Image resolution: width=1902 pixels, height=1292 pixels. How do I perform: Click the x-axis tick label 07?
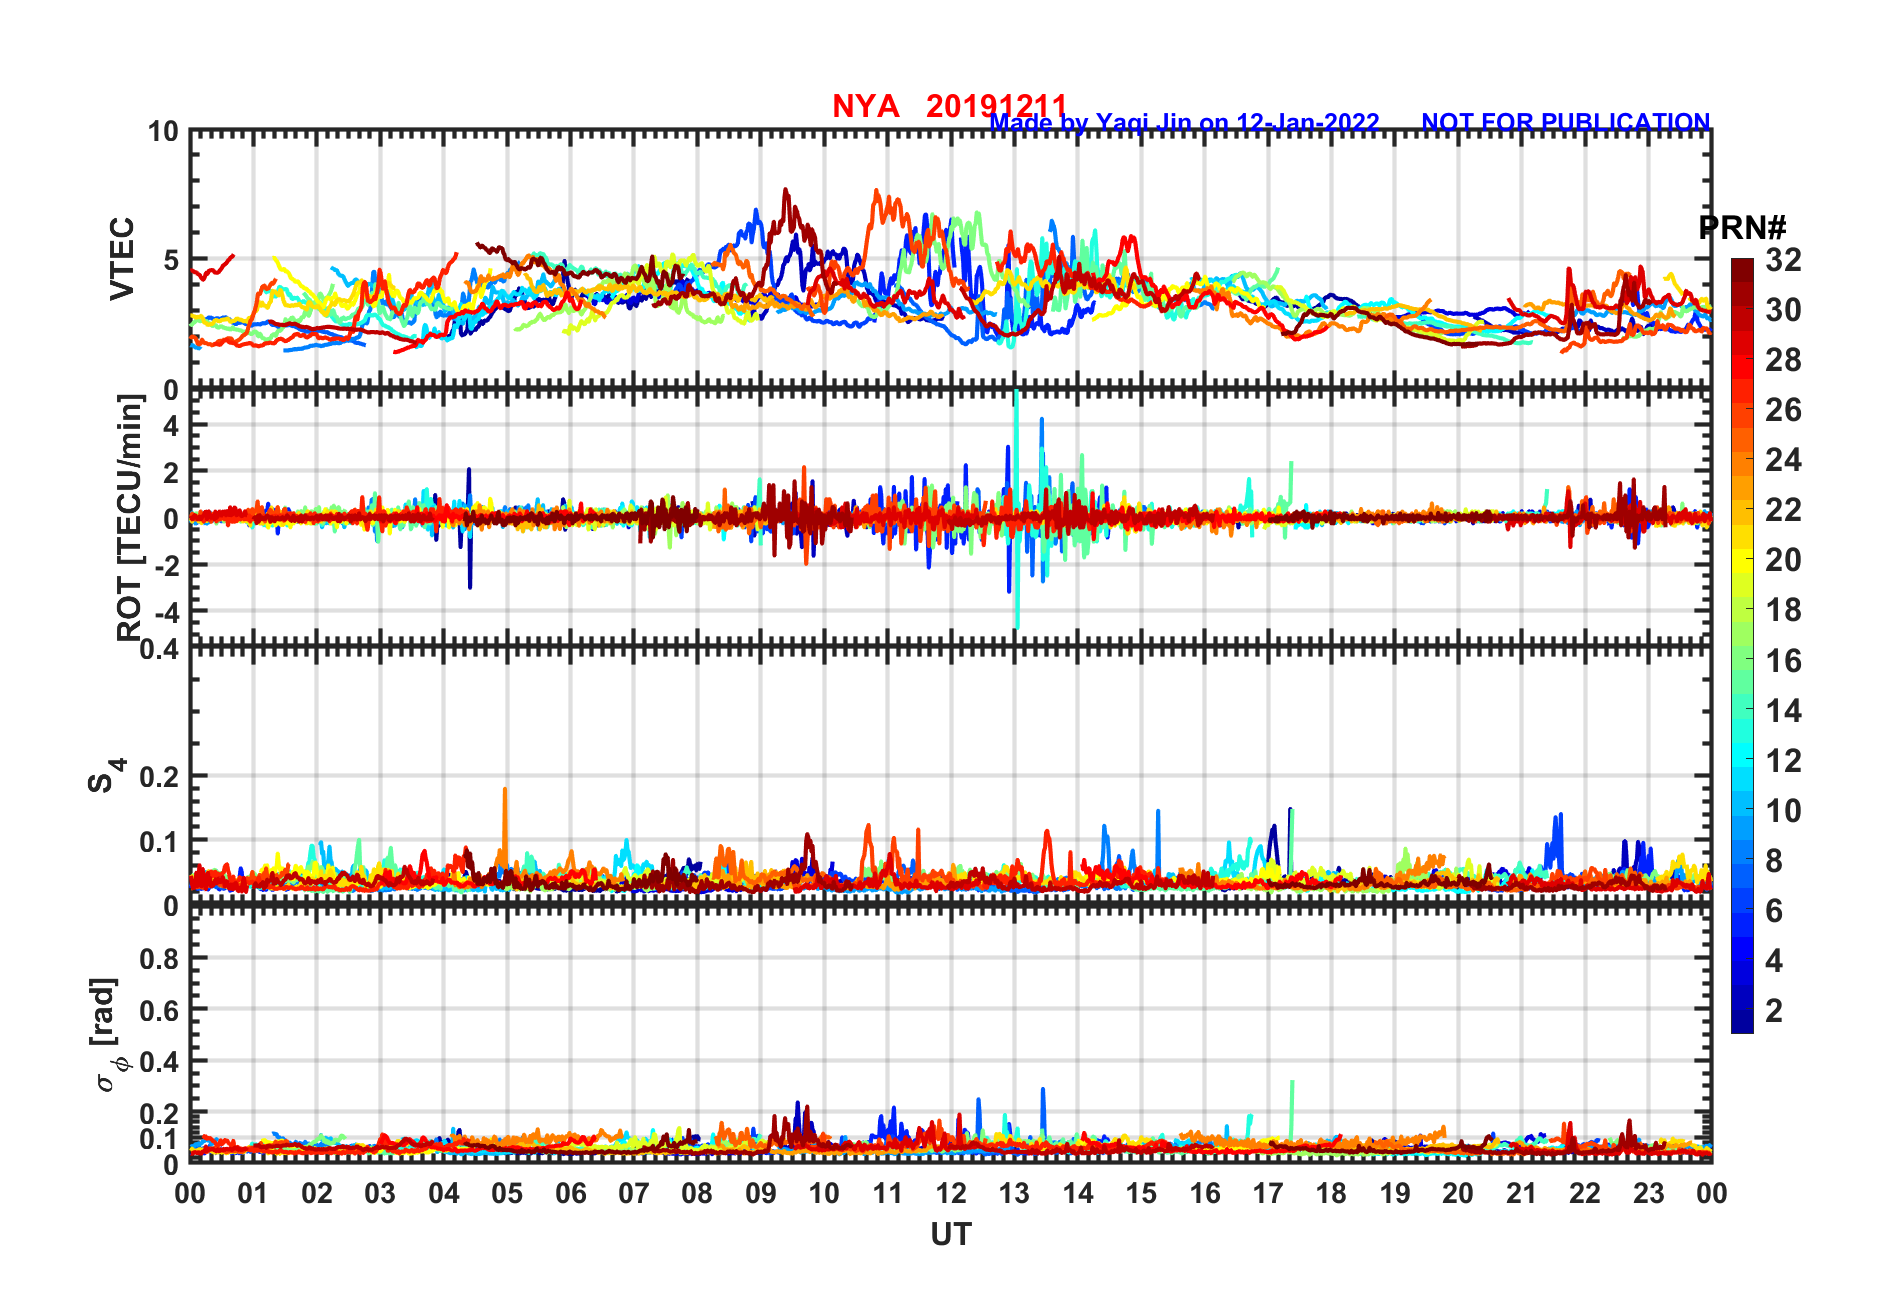[634, 1193]
